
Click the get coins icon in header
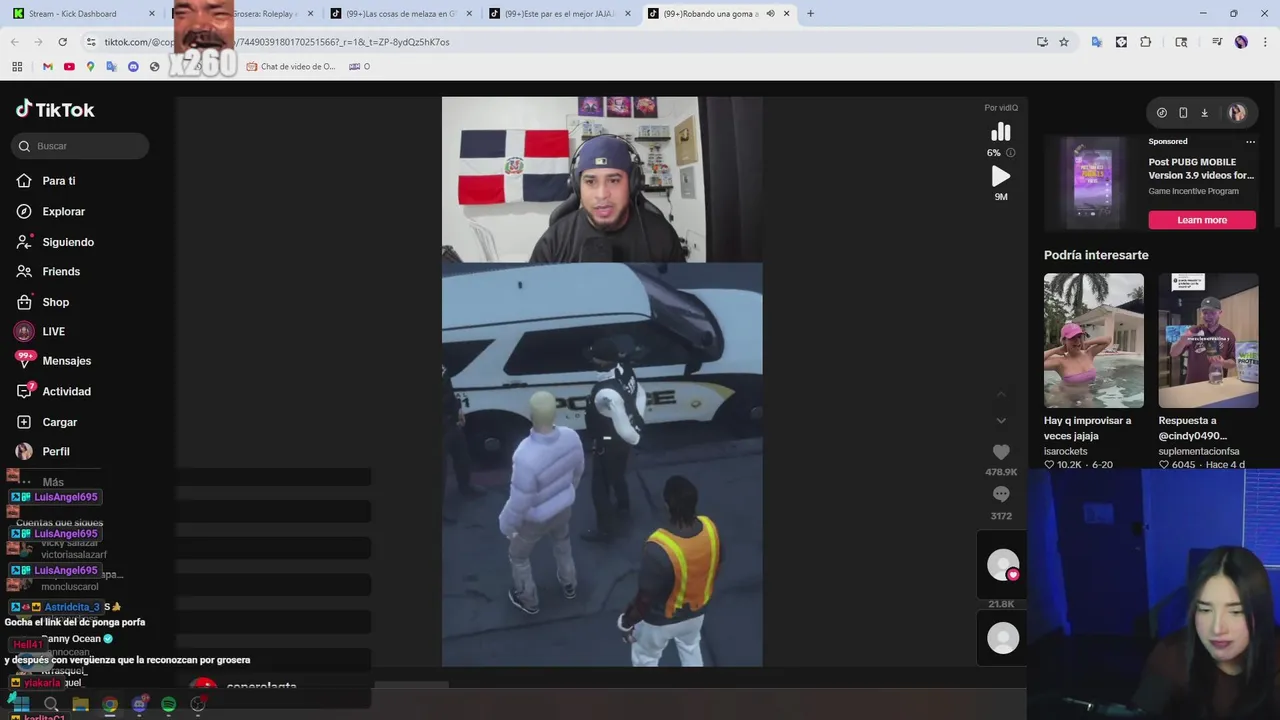tap(1162, 113)
